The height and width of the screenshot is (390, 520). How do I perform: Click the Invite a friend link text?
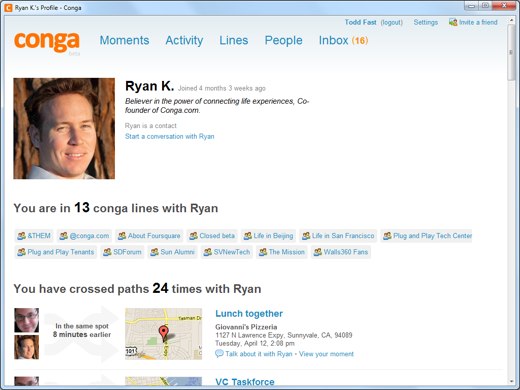[478, 22]
